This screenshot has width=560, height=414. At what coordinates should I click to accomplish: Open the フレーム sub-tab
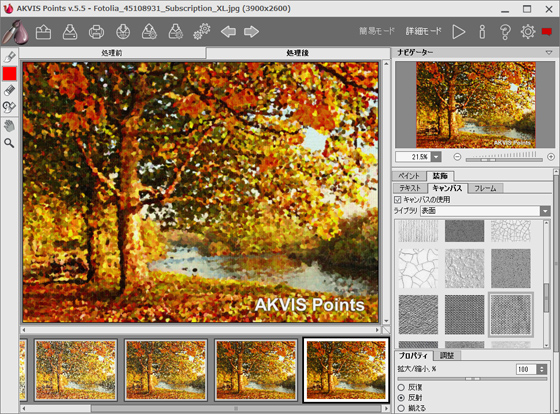[x=485, y=188]
